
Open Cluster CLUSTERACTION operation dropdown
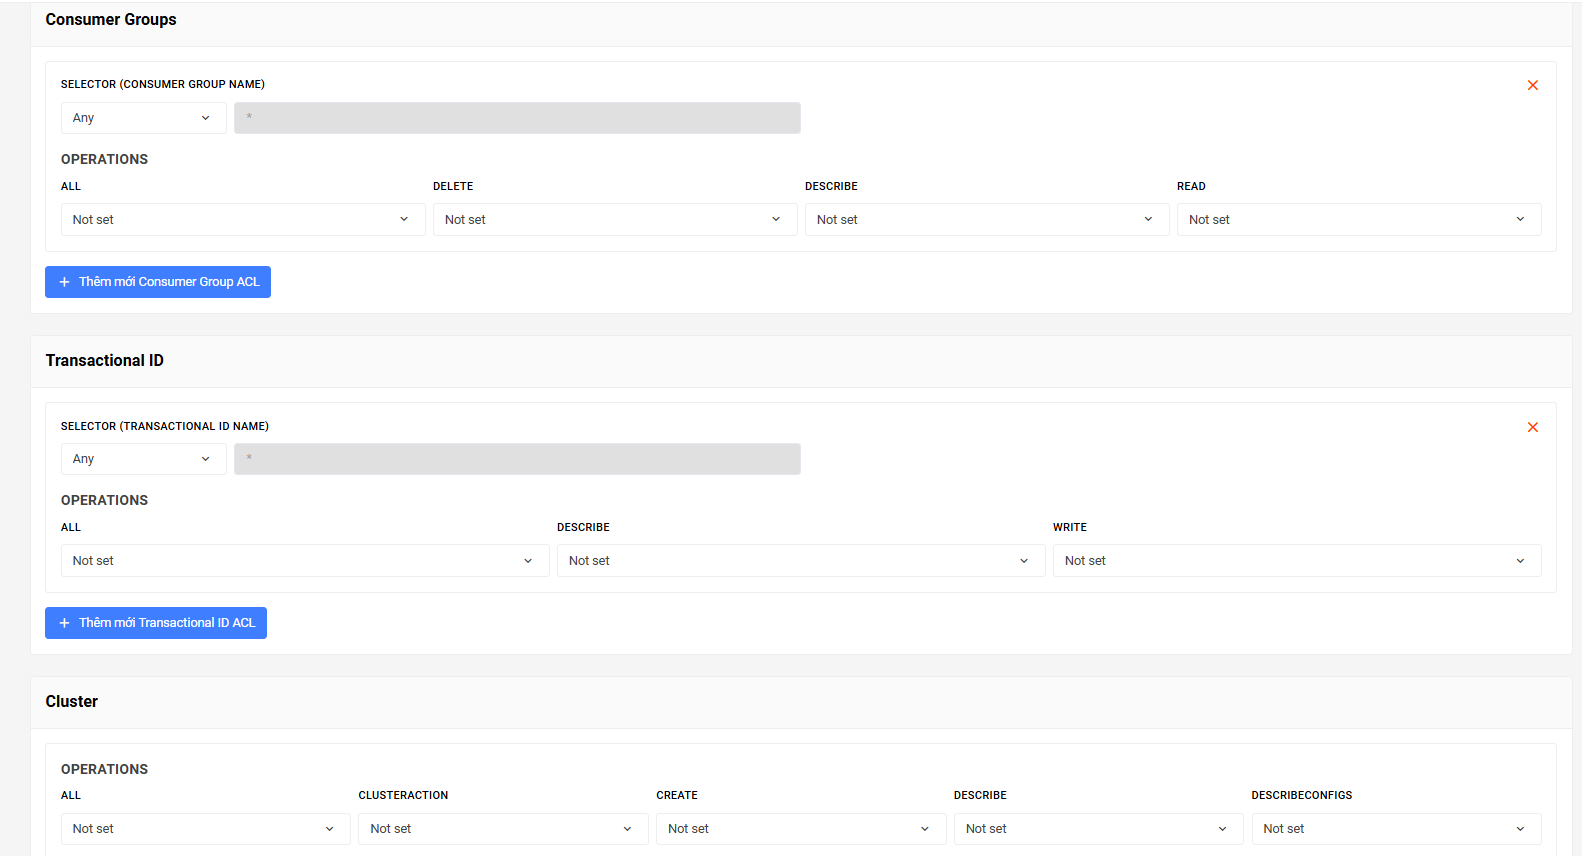[503, 829]
